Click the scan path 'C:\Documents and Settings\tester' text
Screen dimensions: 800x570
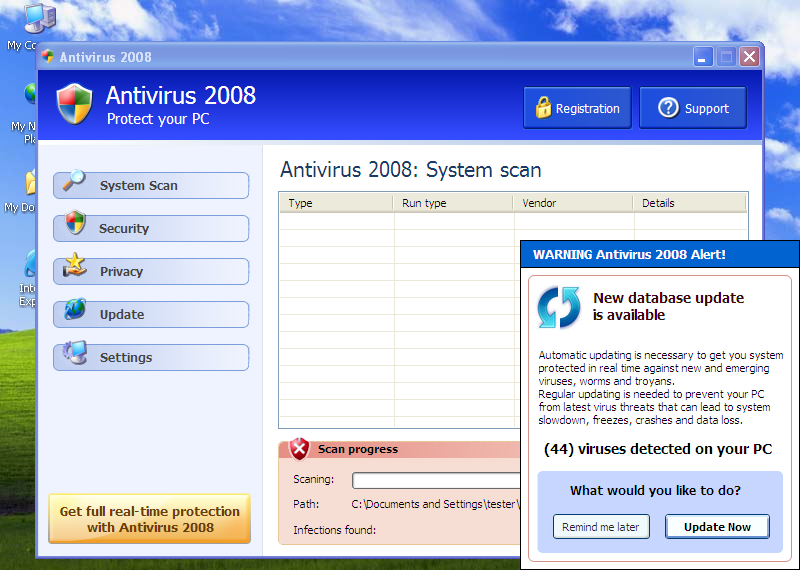(x=435, y=504)
